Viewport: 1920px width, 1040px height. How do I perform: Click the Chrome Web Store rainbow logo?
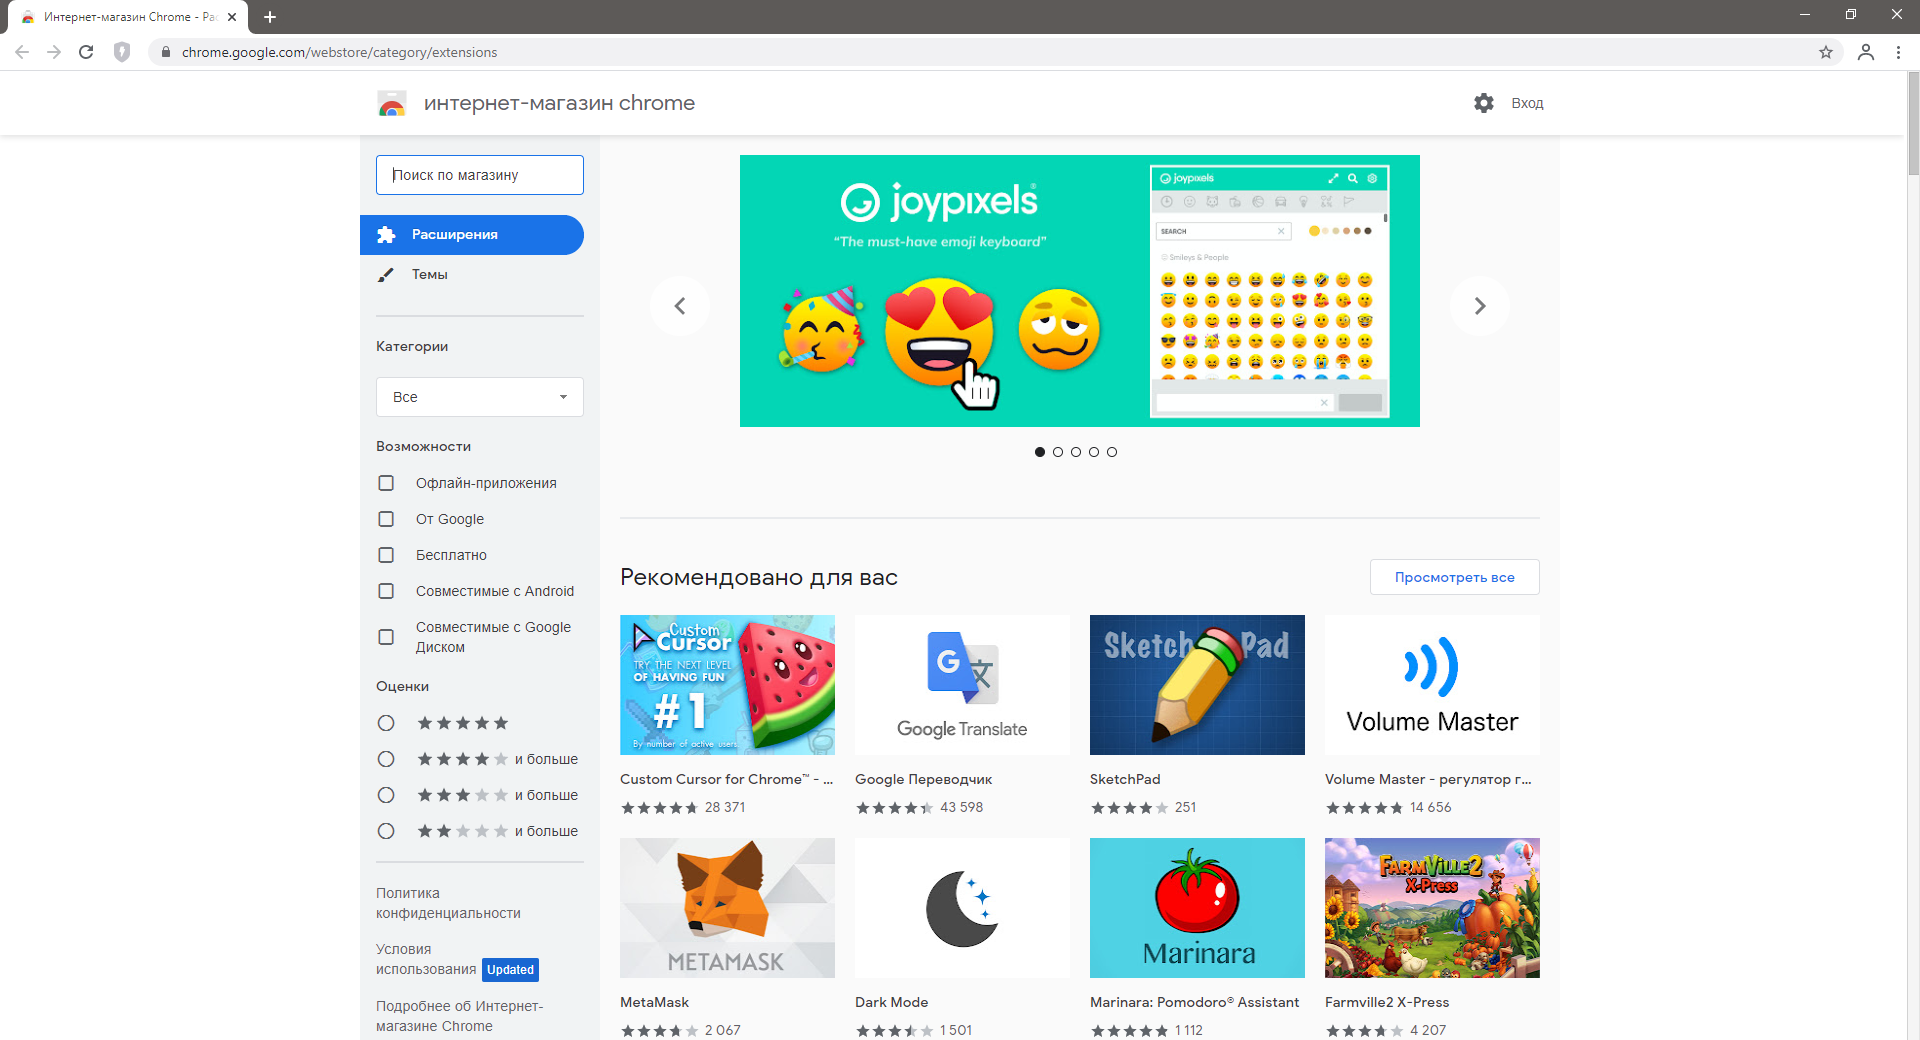[x=392, y=103]
